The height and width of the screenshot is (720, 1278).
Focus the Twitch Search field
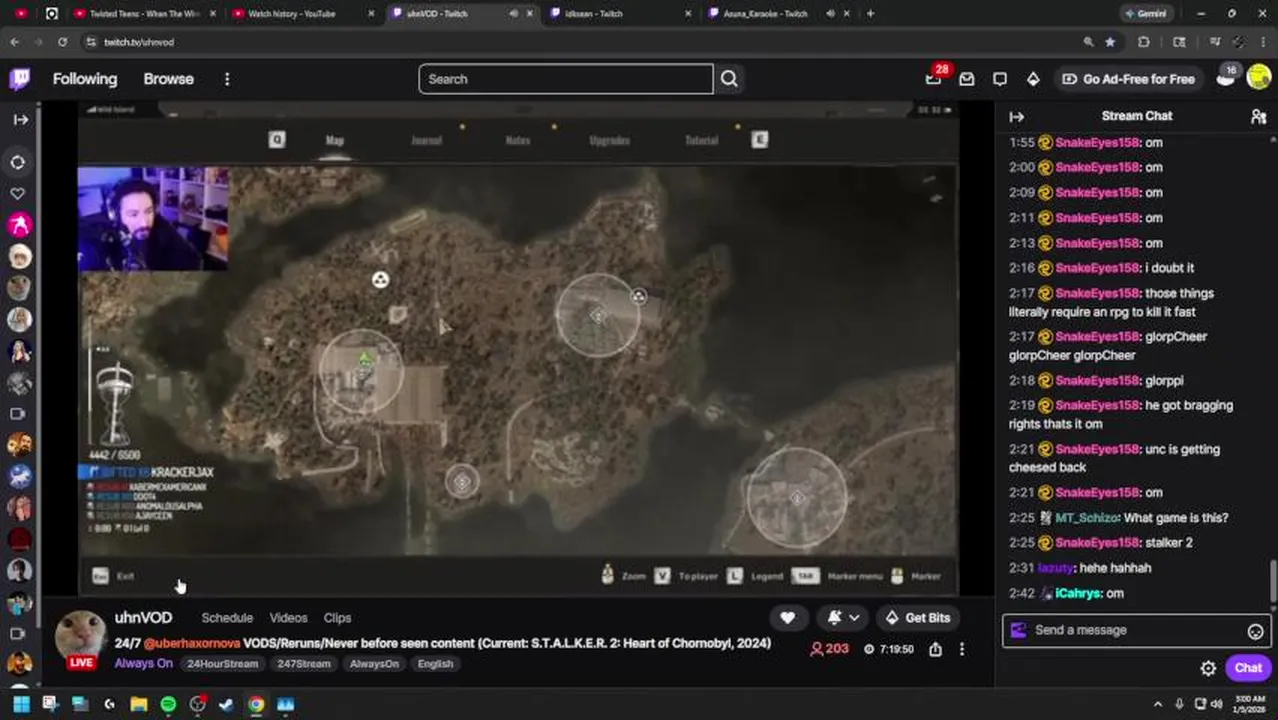pyautogui.click(x=565, y=79)
